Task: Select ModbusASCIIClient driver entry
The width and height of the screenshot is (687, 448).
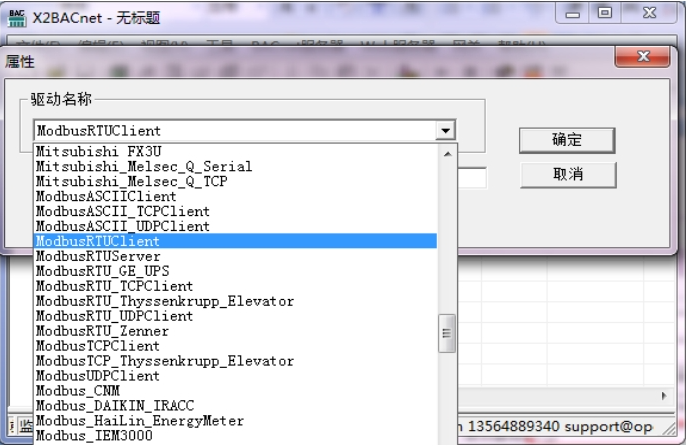Action: [x=236, y=196]
